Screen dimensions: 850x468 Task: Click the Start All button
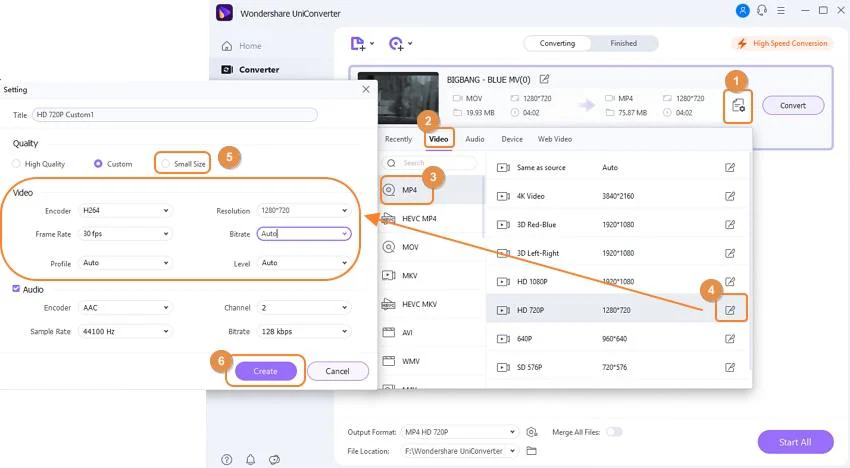[795, 442]
